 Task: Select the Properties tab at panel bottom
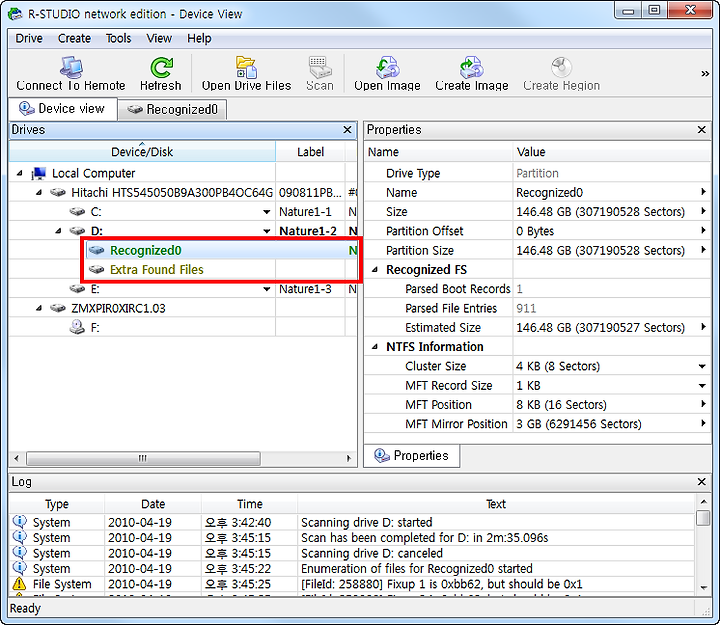(x=411, y=456)
